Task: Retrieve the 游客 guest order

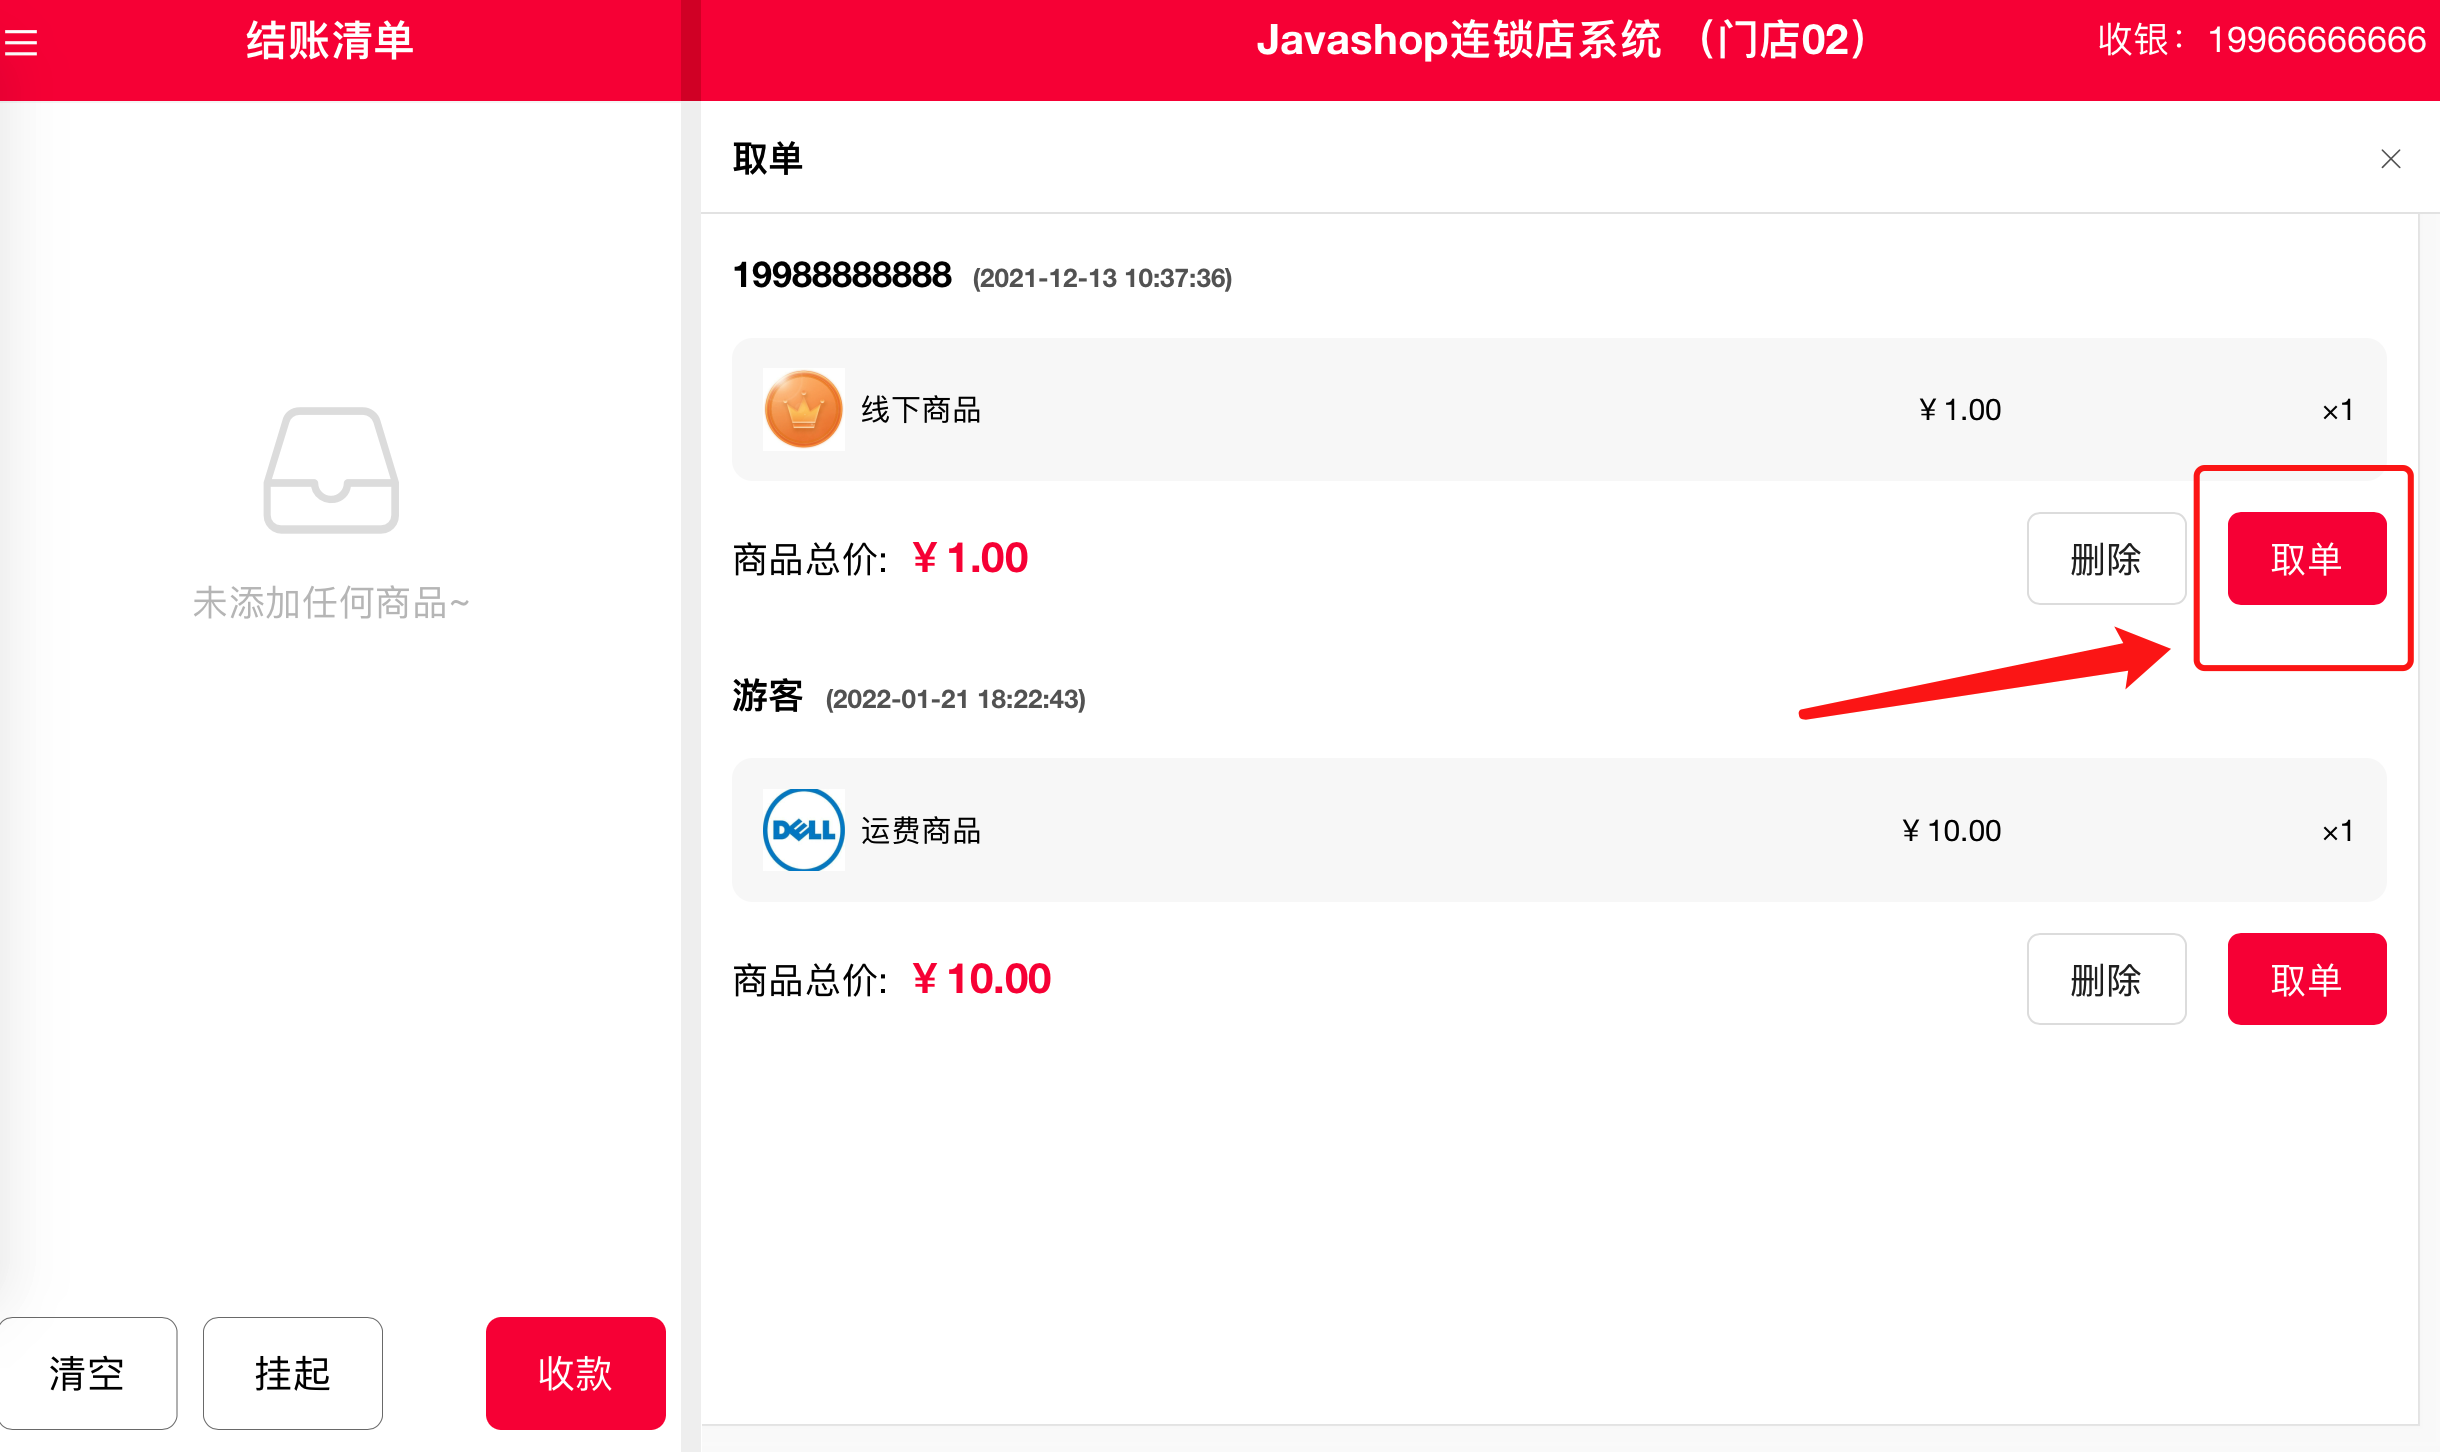Action: pos(2307,979)
